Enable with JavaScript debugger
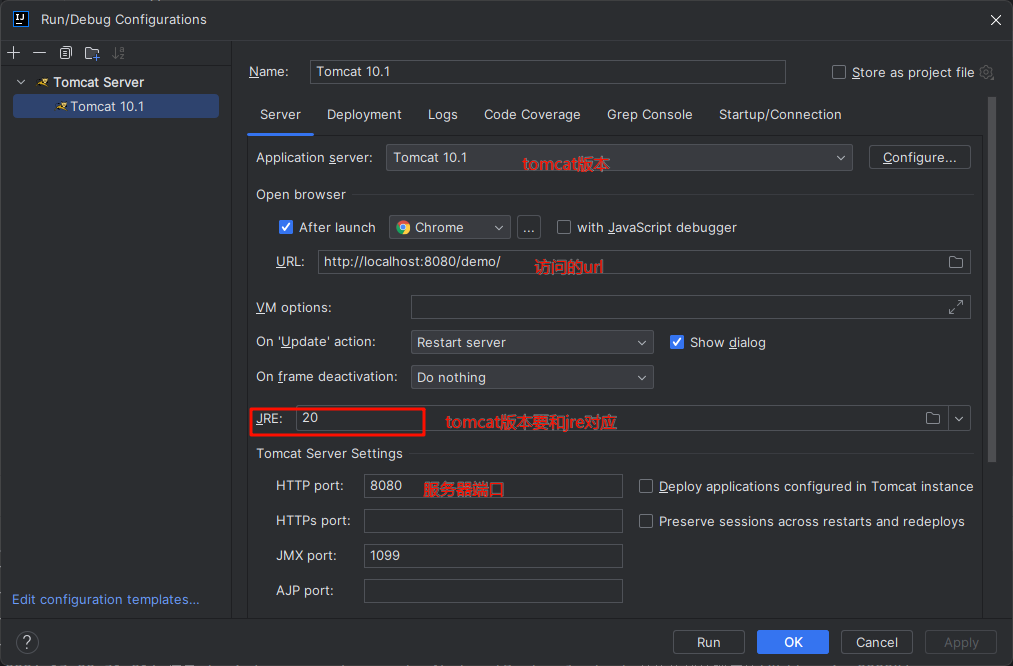This screenshot has width=1013, height=666. pos(563,227)
